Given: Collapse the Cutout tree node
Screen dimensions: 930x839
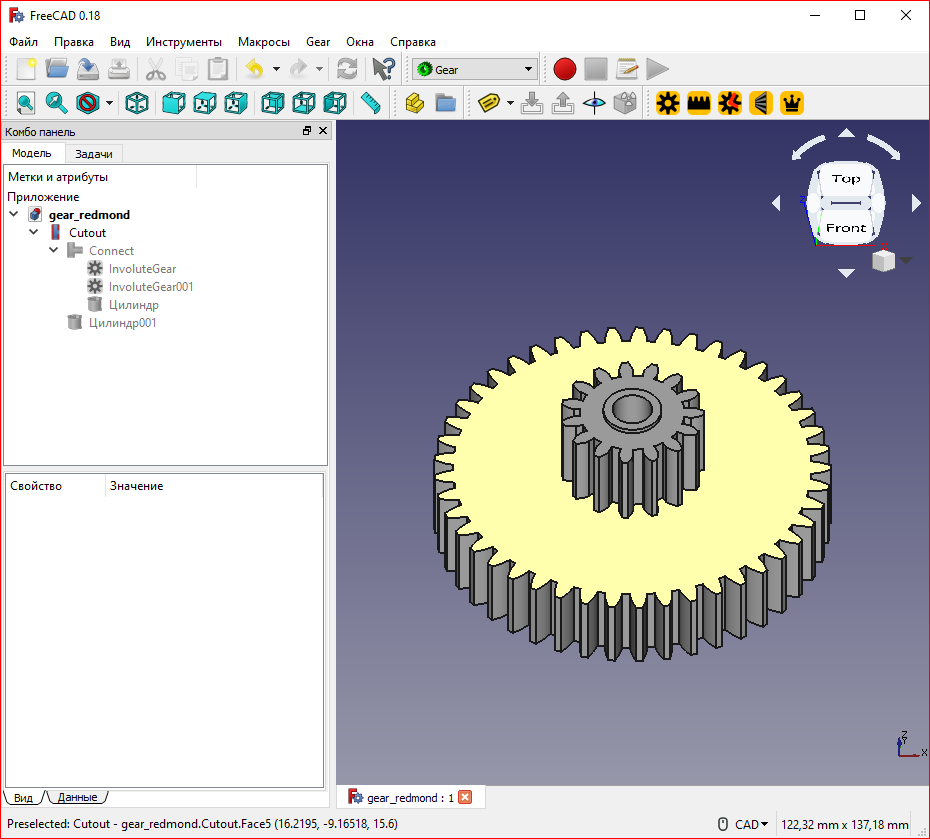Looking at the screenshot, I should (34, 233).
